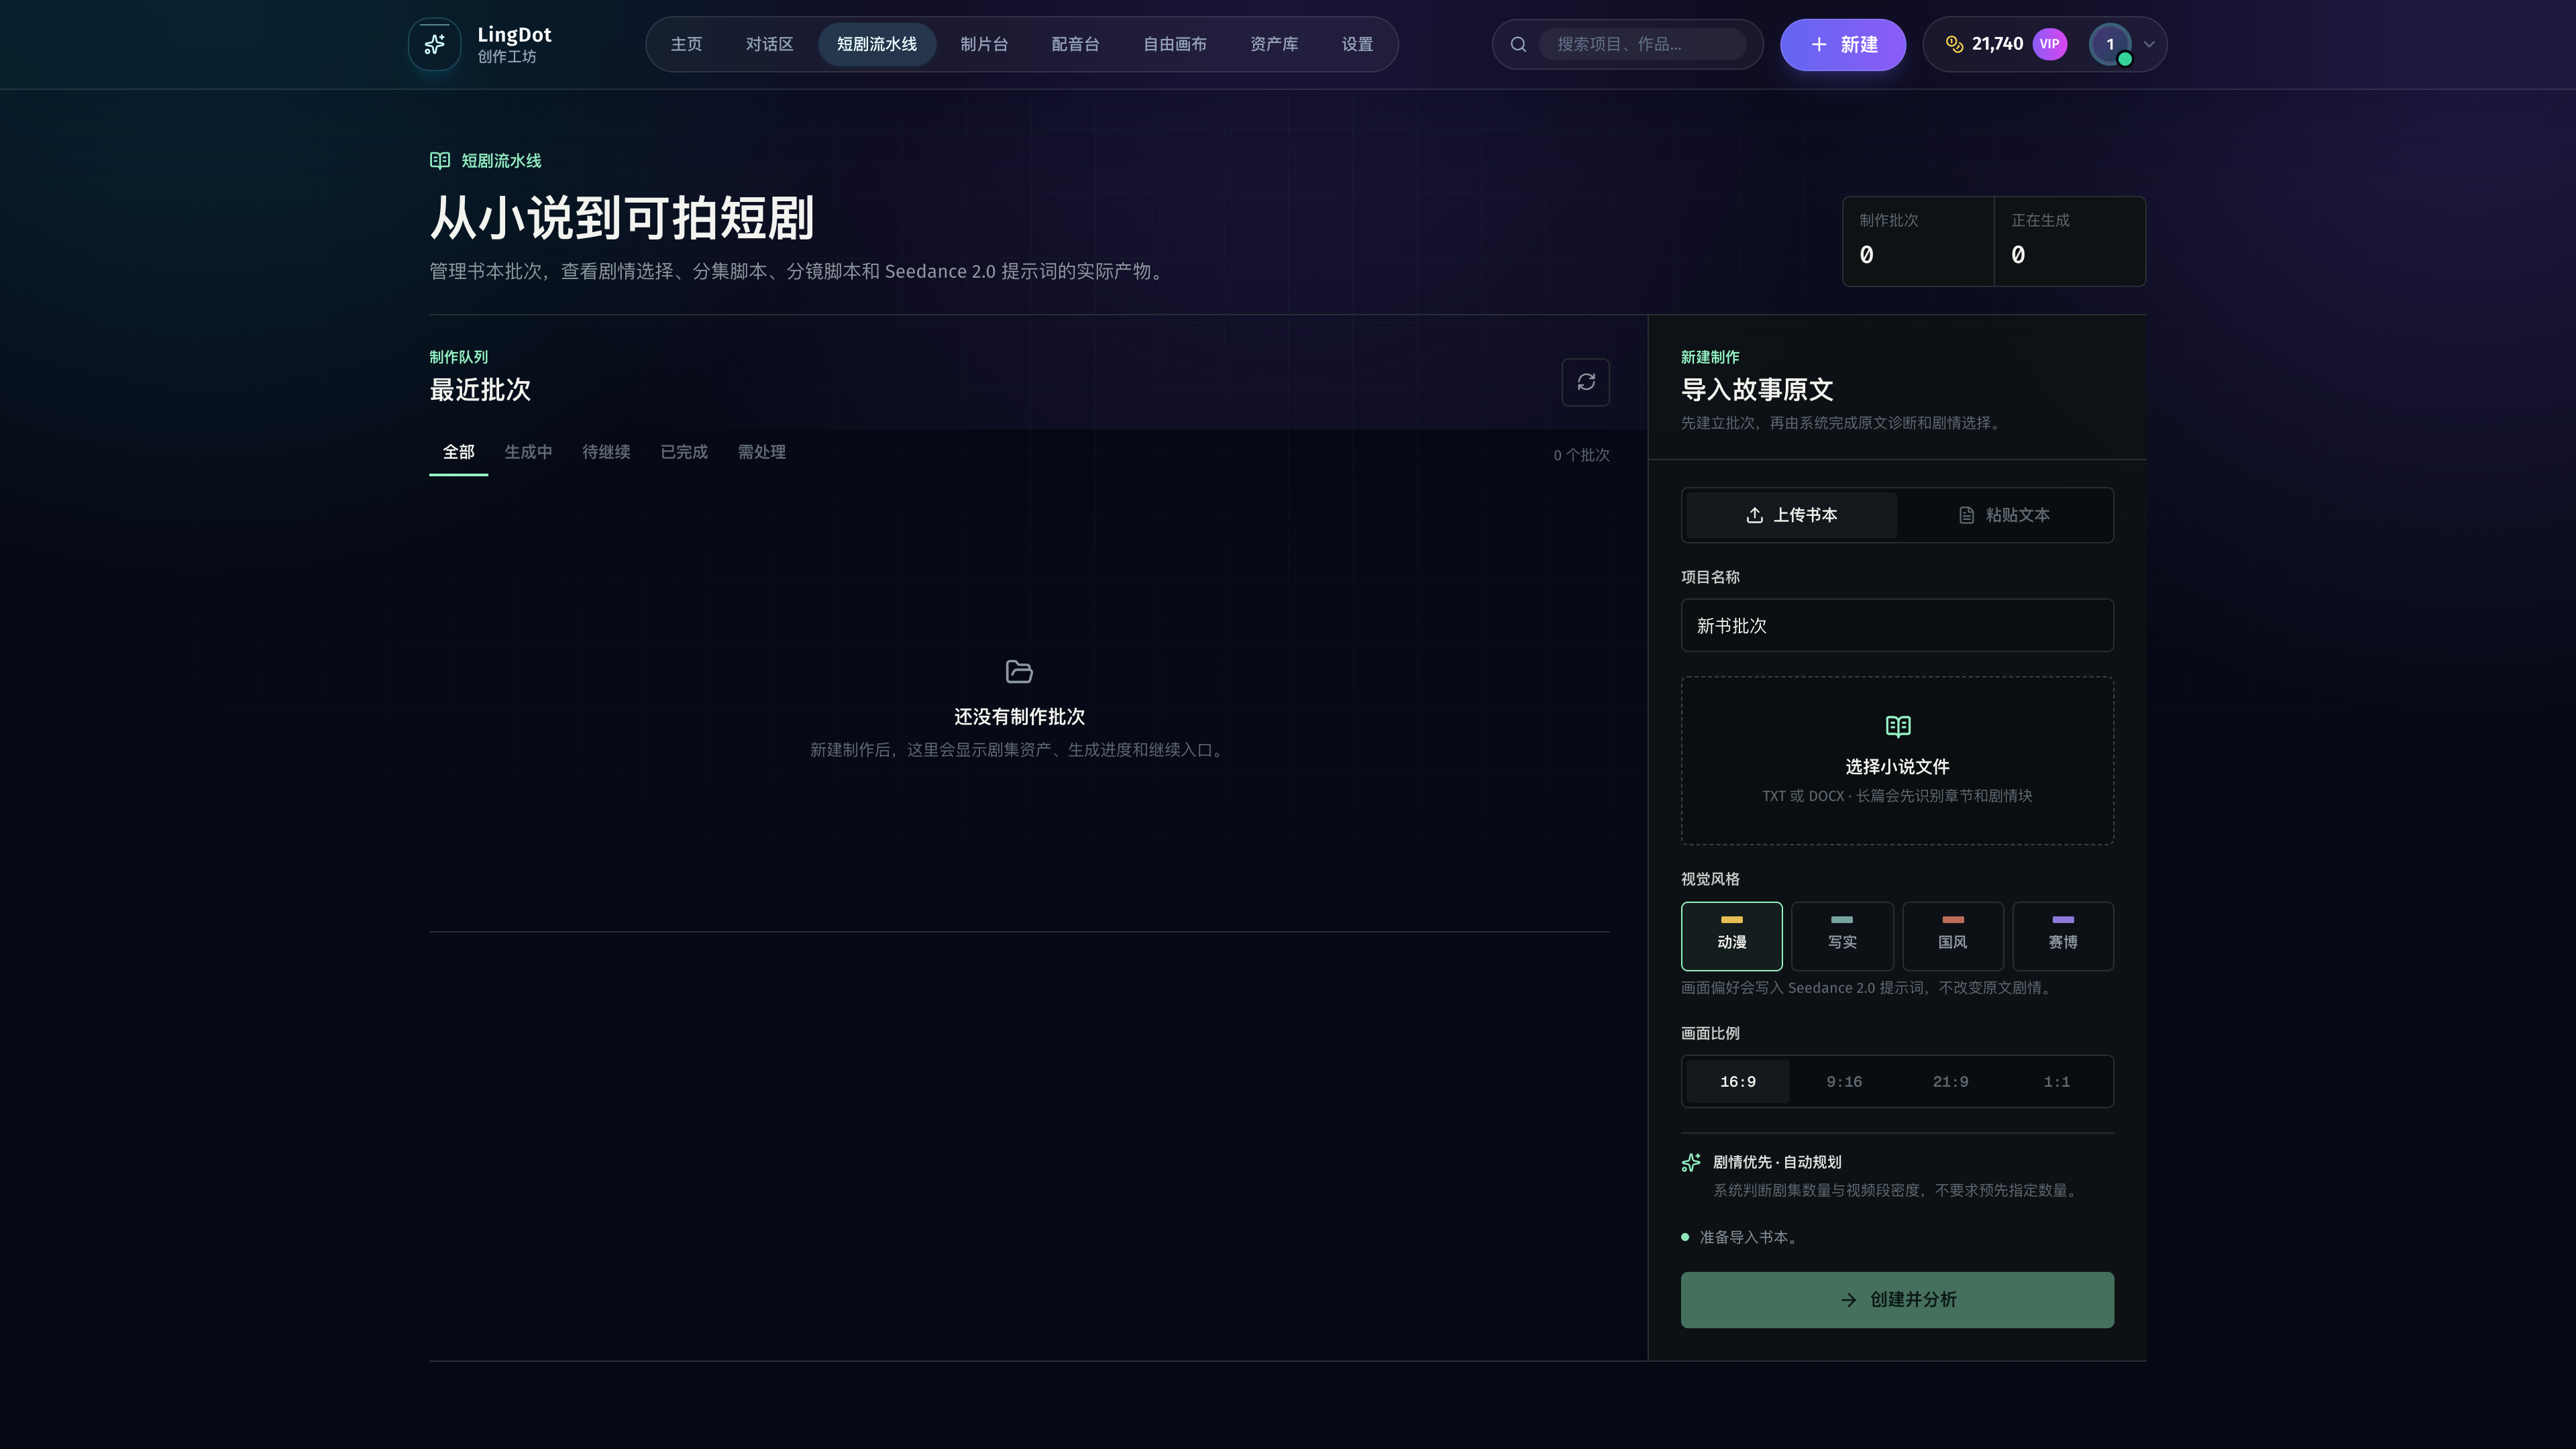Open 制片台 from the nav bar
The image size is (2576, 1449).
(x=984, y=44)
